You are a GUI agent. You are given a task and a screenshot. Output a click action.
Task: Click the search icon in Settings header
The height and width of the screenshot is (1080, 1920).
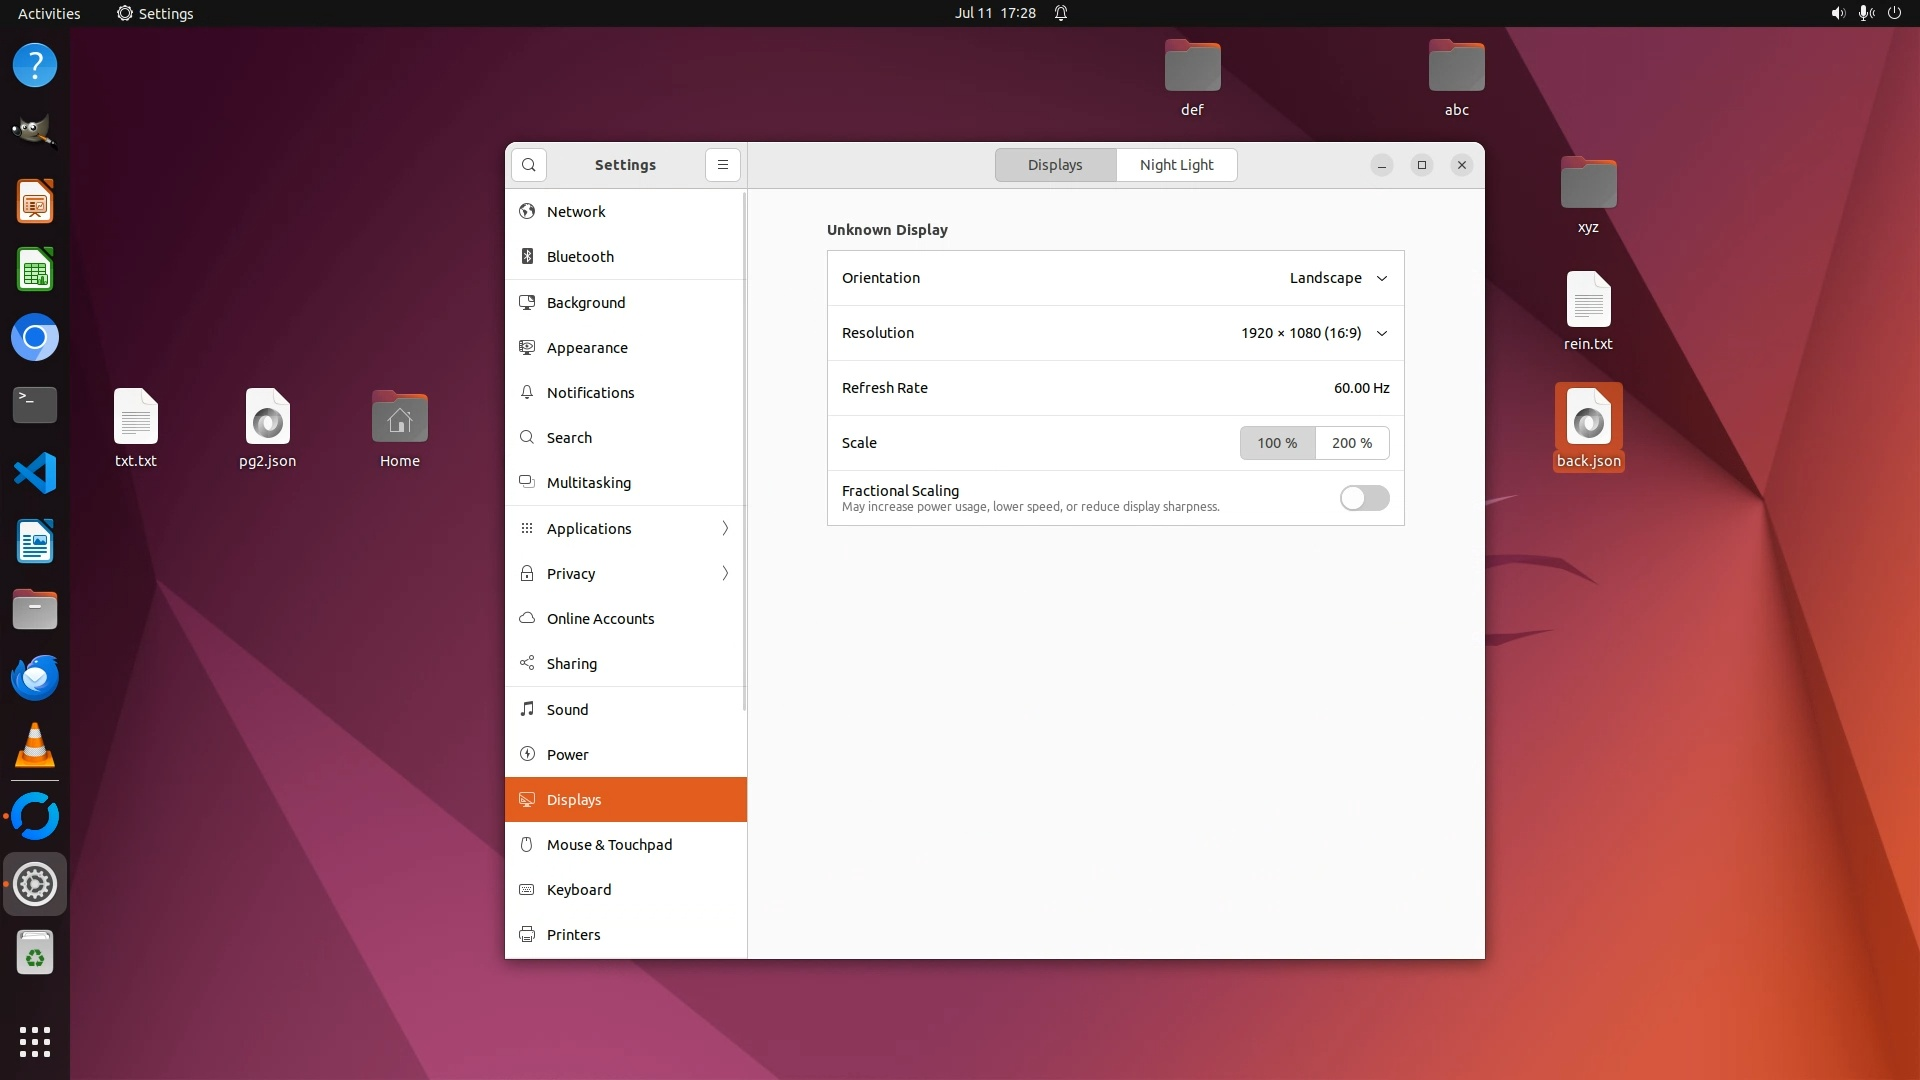[x=529, y=165]
